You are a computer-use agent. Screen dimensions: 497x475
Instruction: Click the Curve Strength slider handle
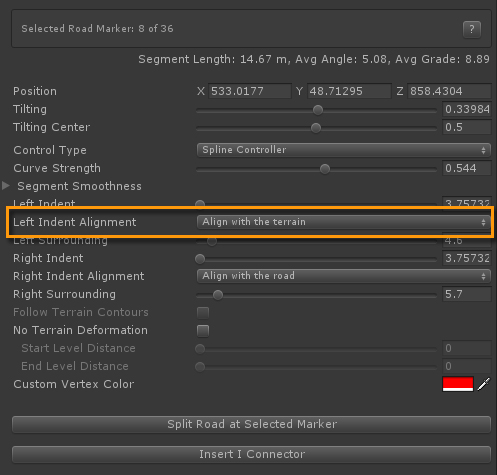(325, 169)
